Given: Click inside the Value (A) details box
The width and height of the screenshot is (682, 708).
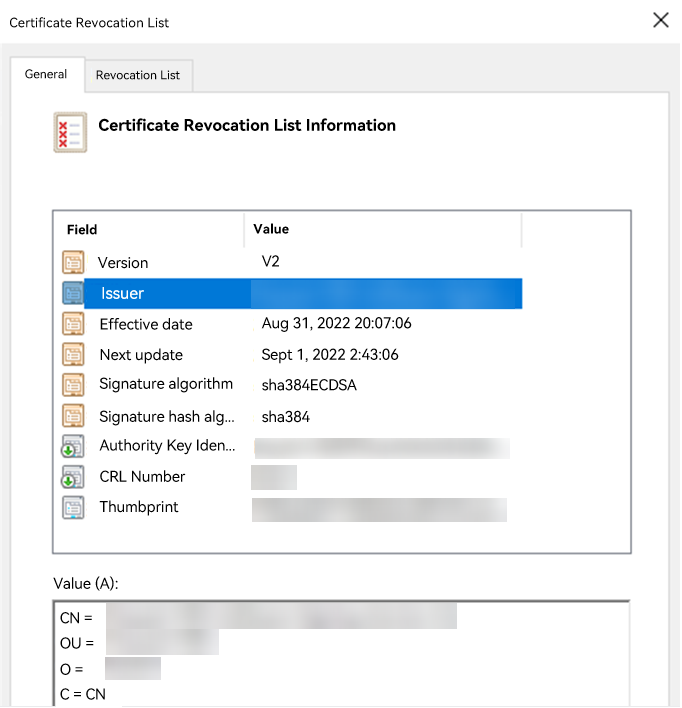Looking at the screenshot, I should pyautogui.click(x=340, y=655).
